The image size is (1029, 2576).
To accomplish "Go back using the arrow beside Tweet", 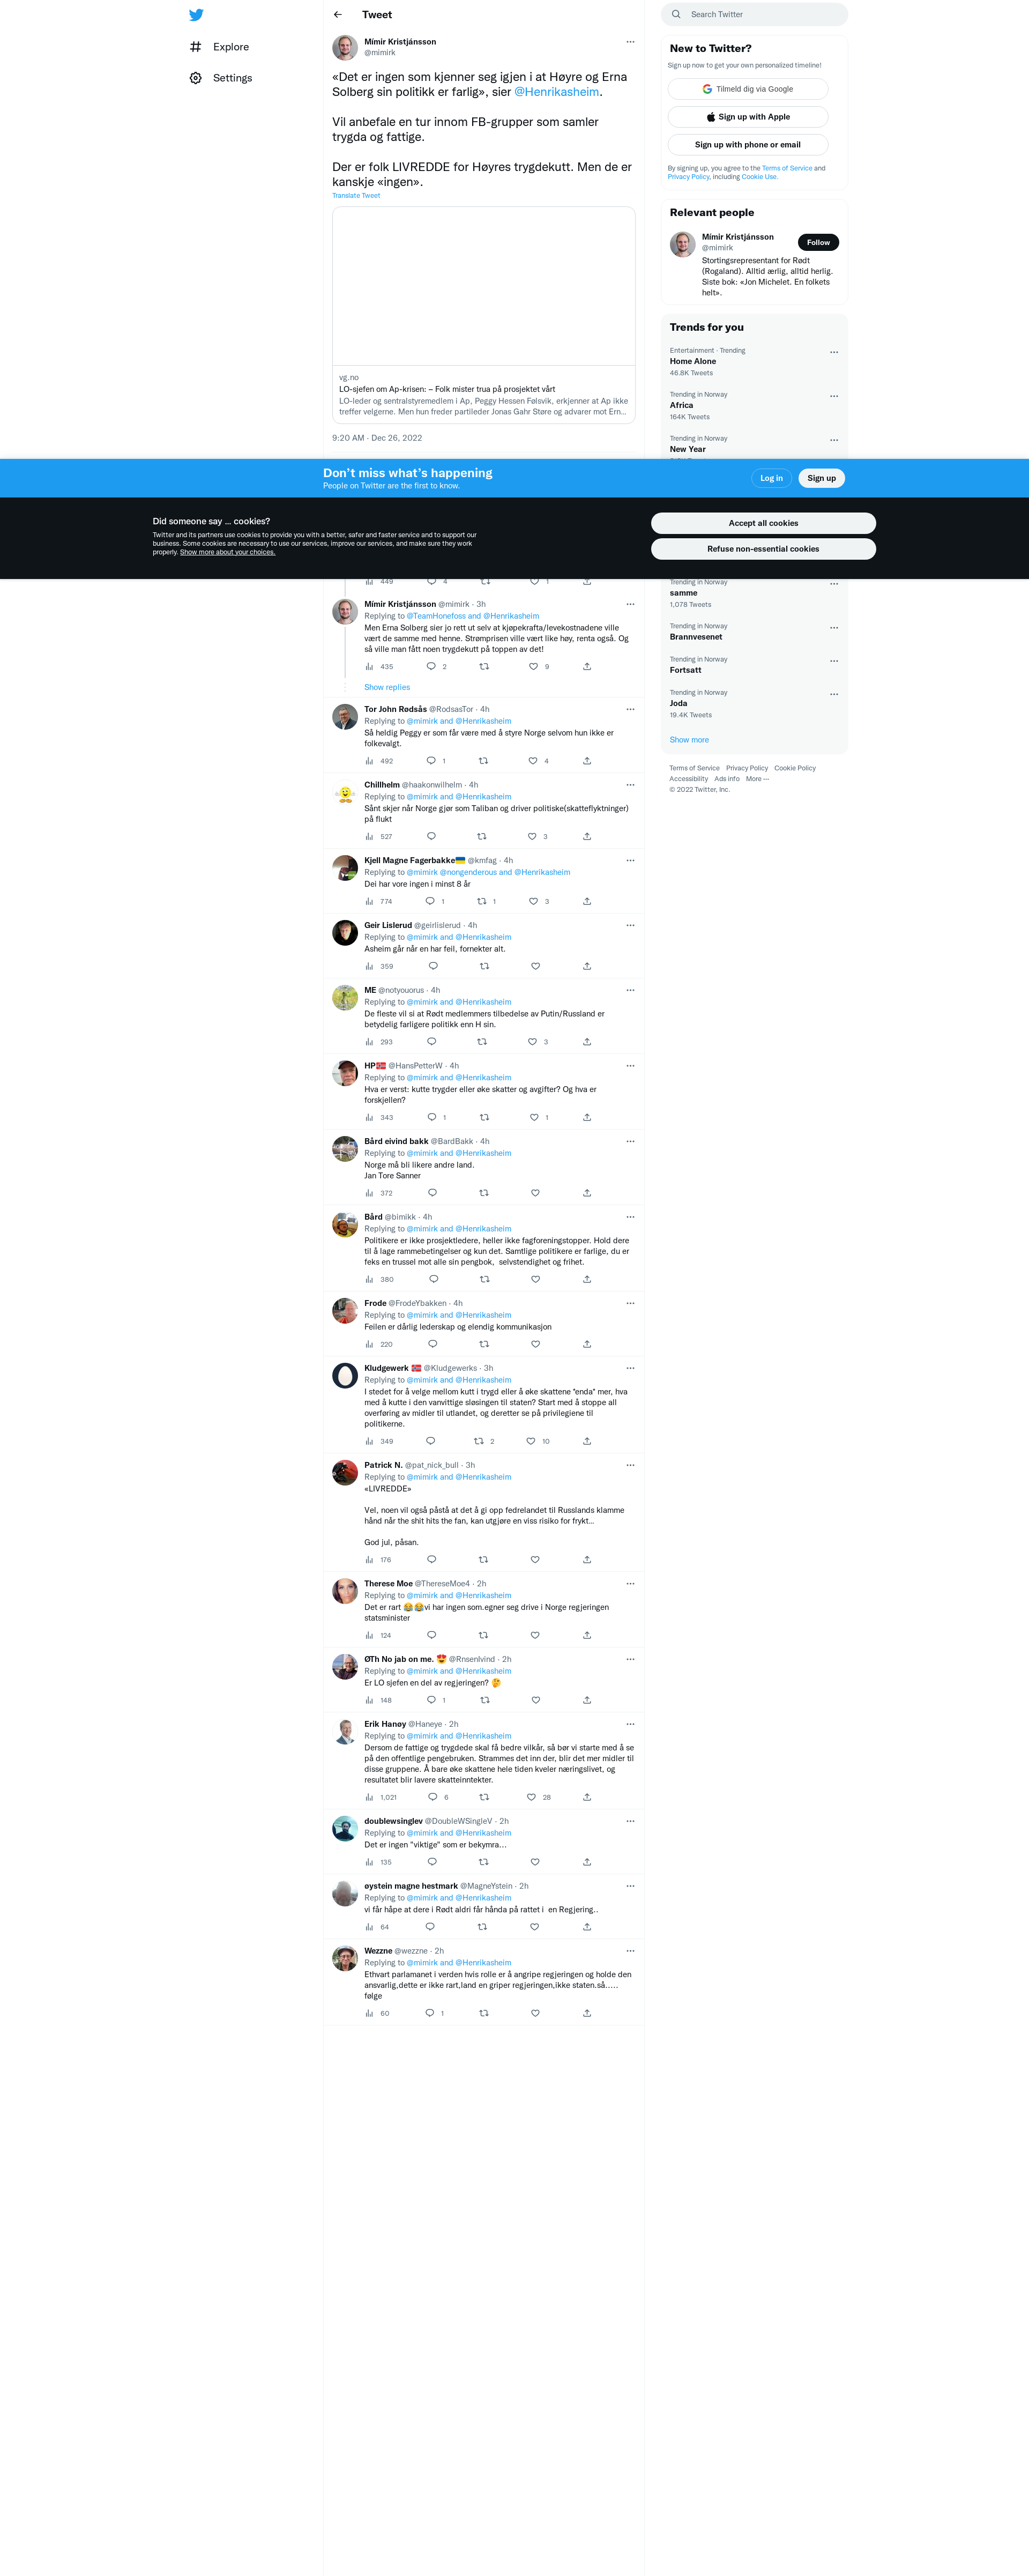I will [x=338, y=15].
